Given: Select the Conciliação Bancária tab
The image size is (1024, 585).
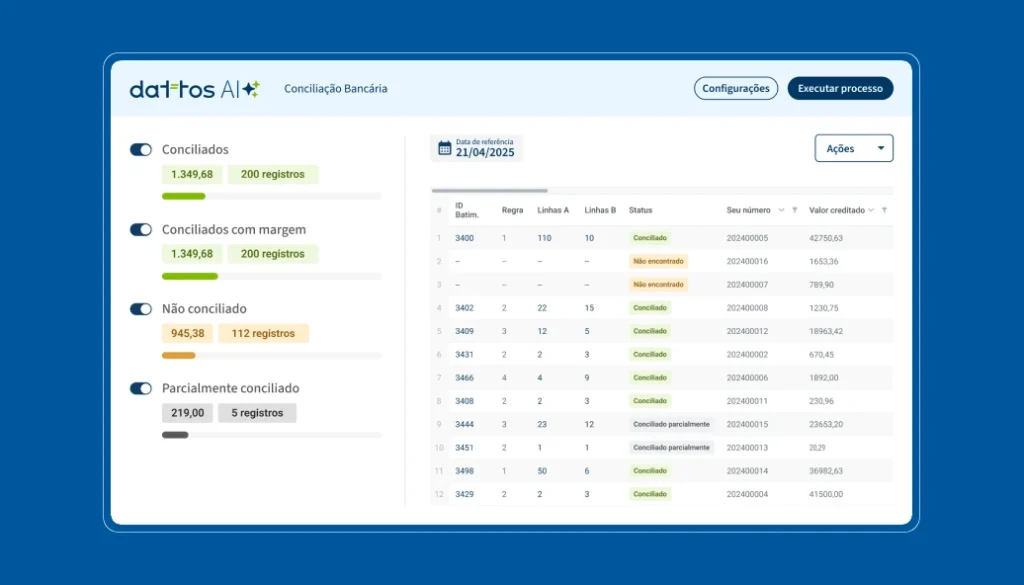Looking at the screenshot, I should (x=335, y=89).
